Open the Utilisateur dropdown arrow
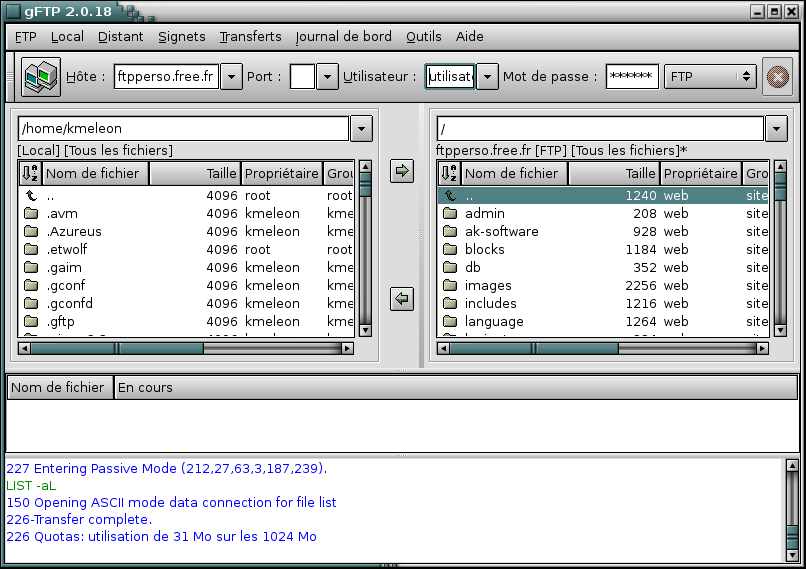The width and height of the screenshot is (806, 569). 487,77
